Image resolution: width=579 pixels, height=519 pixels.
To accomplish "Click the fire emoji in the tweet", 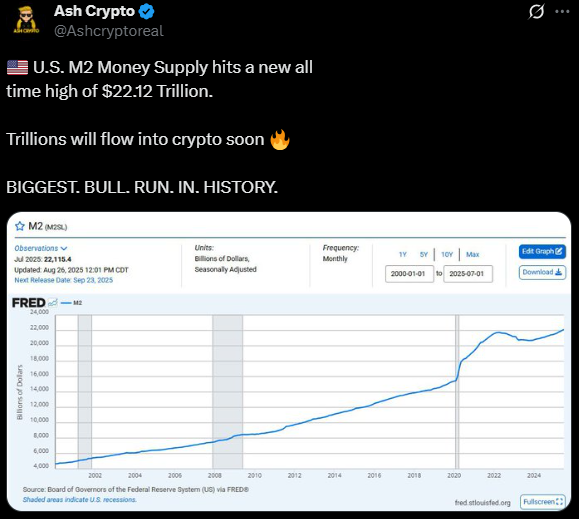I will point(280,140).
